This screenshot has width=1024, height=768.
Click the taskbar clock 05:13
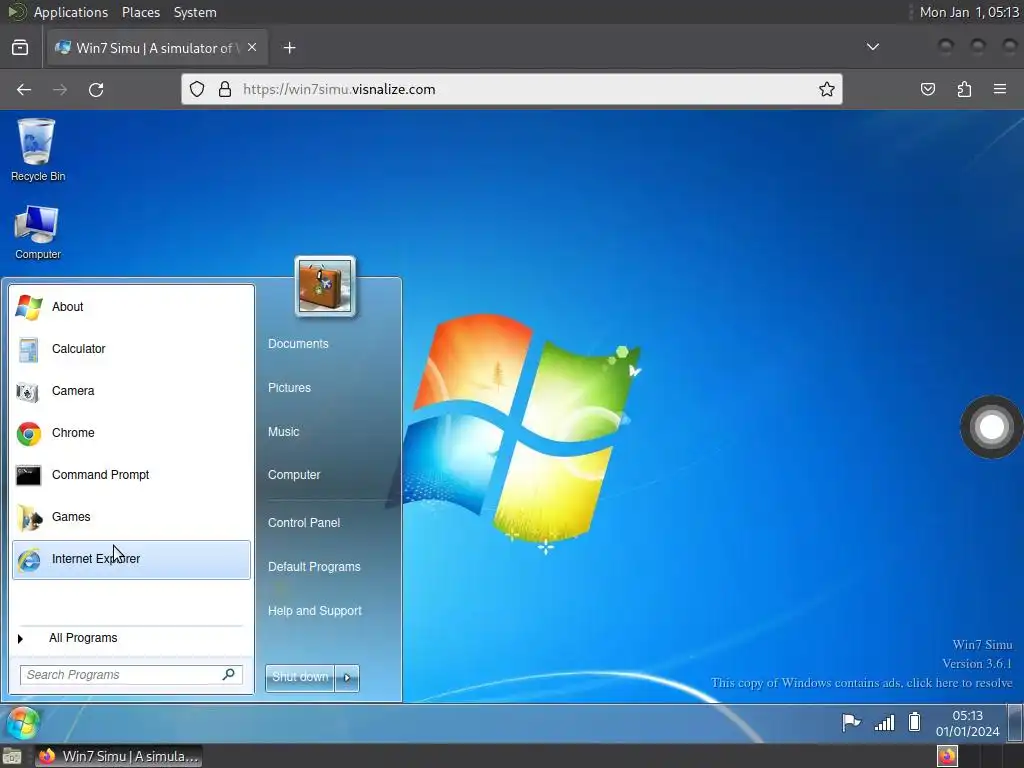[967, 723]
